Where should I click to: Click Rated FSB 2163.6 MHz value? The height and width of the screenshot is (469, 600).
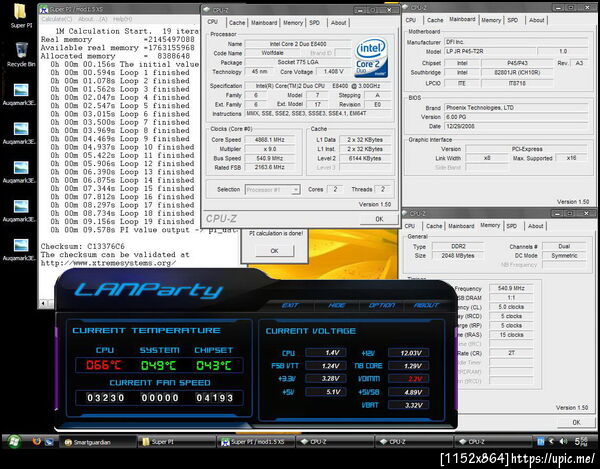tap(270, 167)
